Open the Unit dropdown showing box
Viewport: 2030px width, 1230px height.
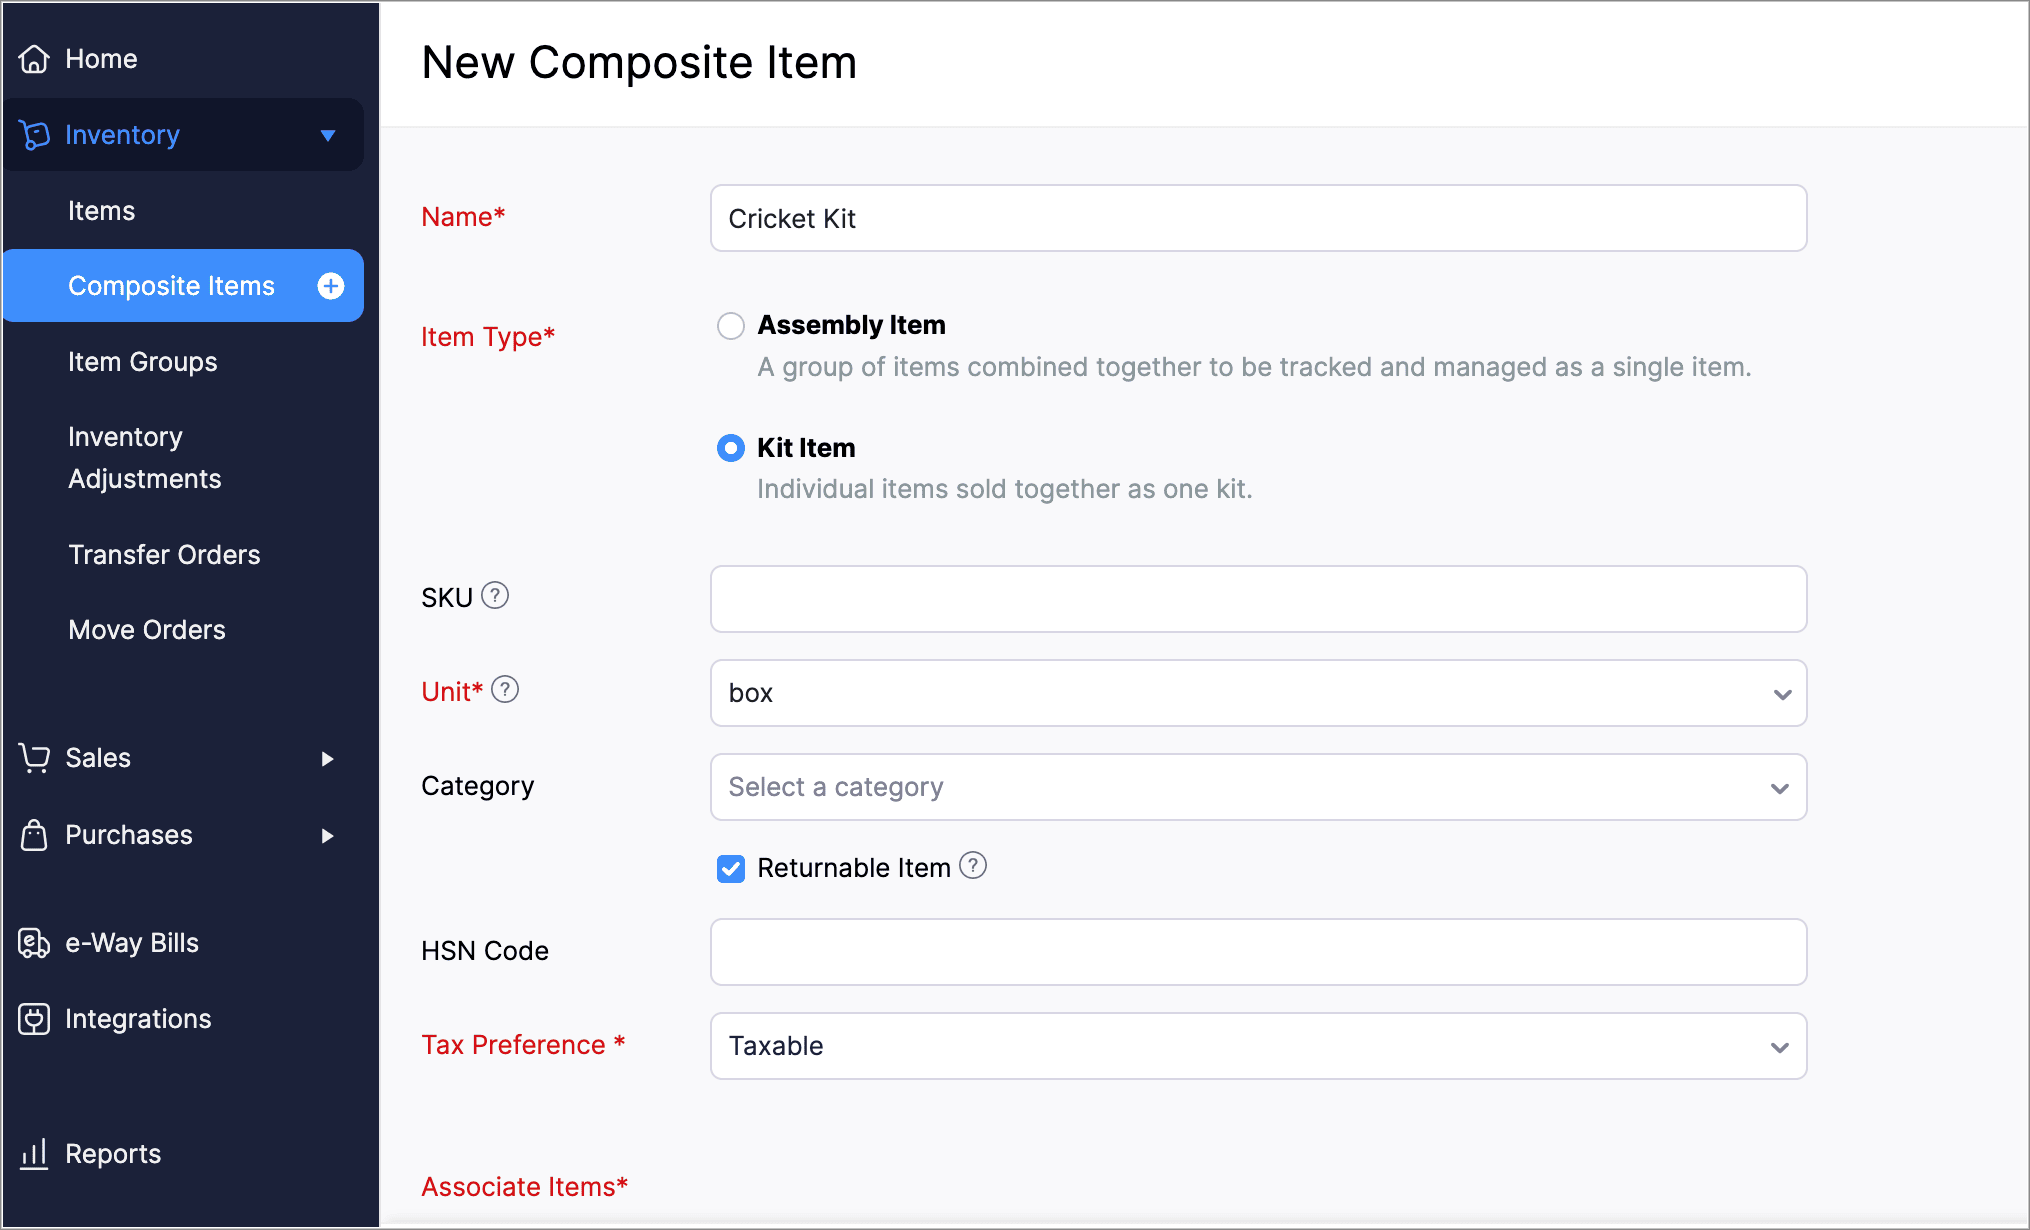[x=1258, y=693]
